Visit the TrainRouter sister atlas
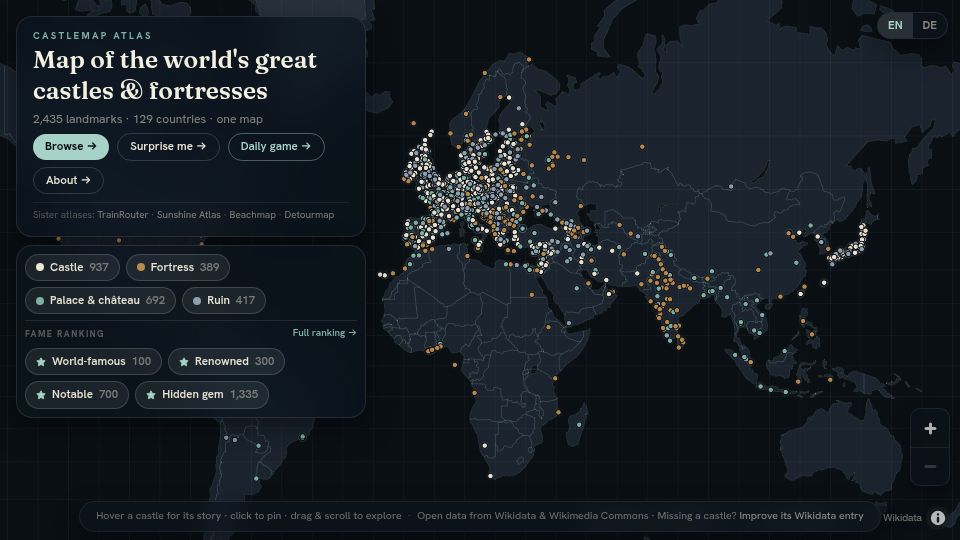Viewport: 960px width, 540px height. (122, 215)
